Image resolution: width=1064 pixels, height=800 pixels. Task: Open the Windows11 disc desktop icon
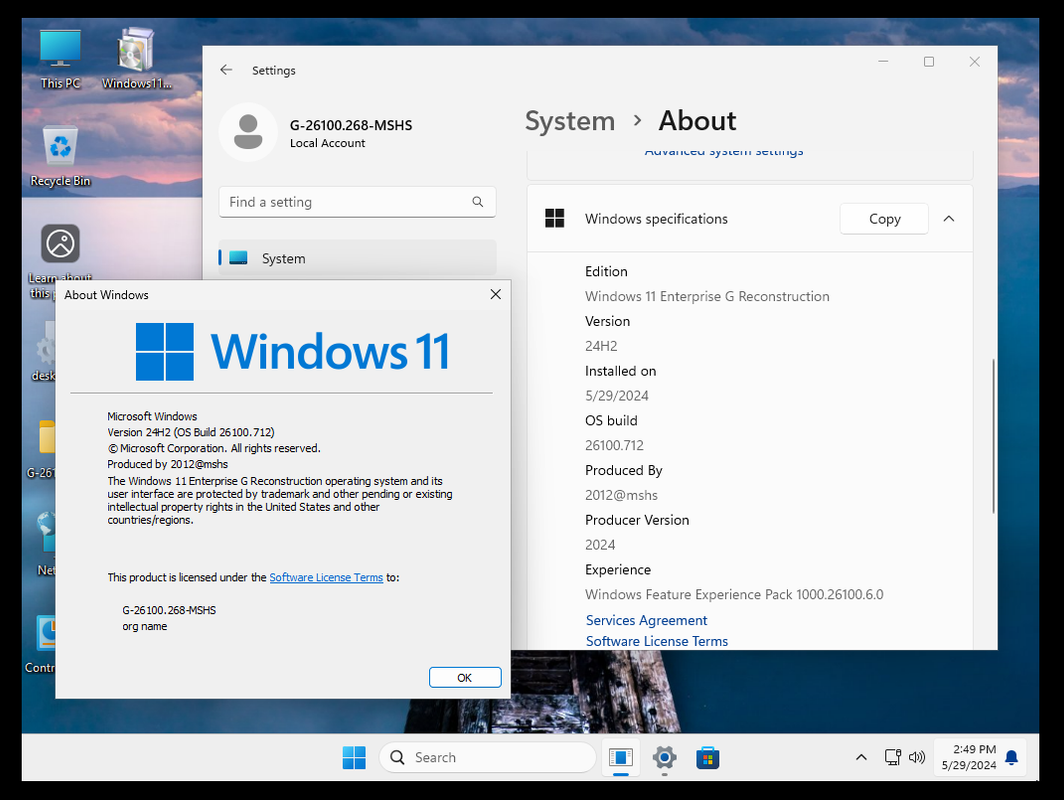136,59
